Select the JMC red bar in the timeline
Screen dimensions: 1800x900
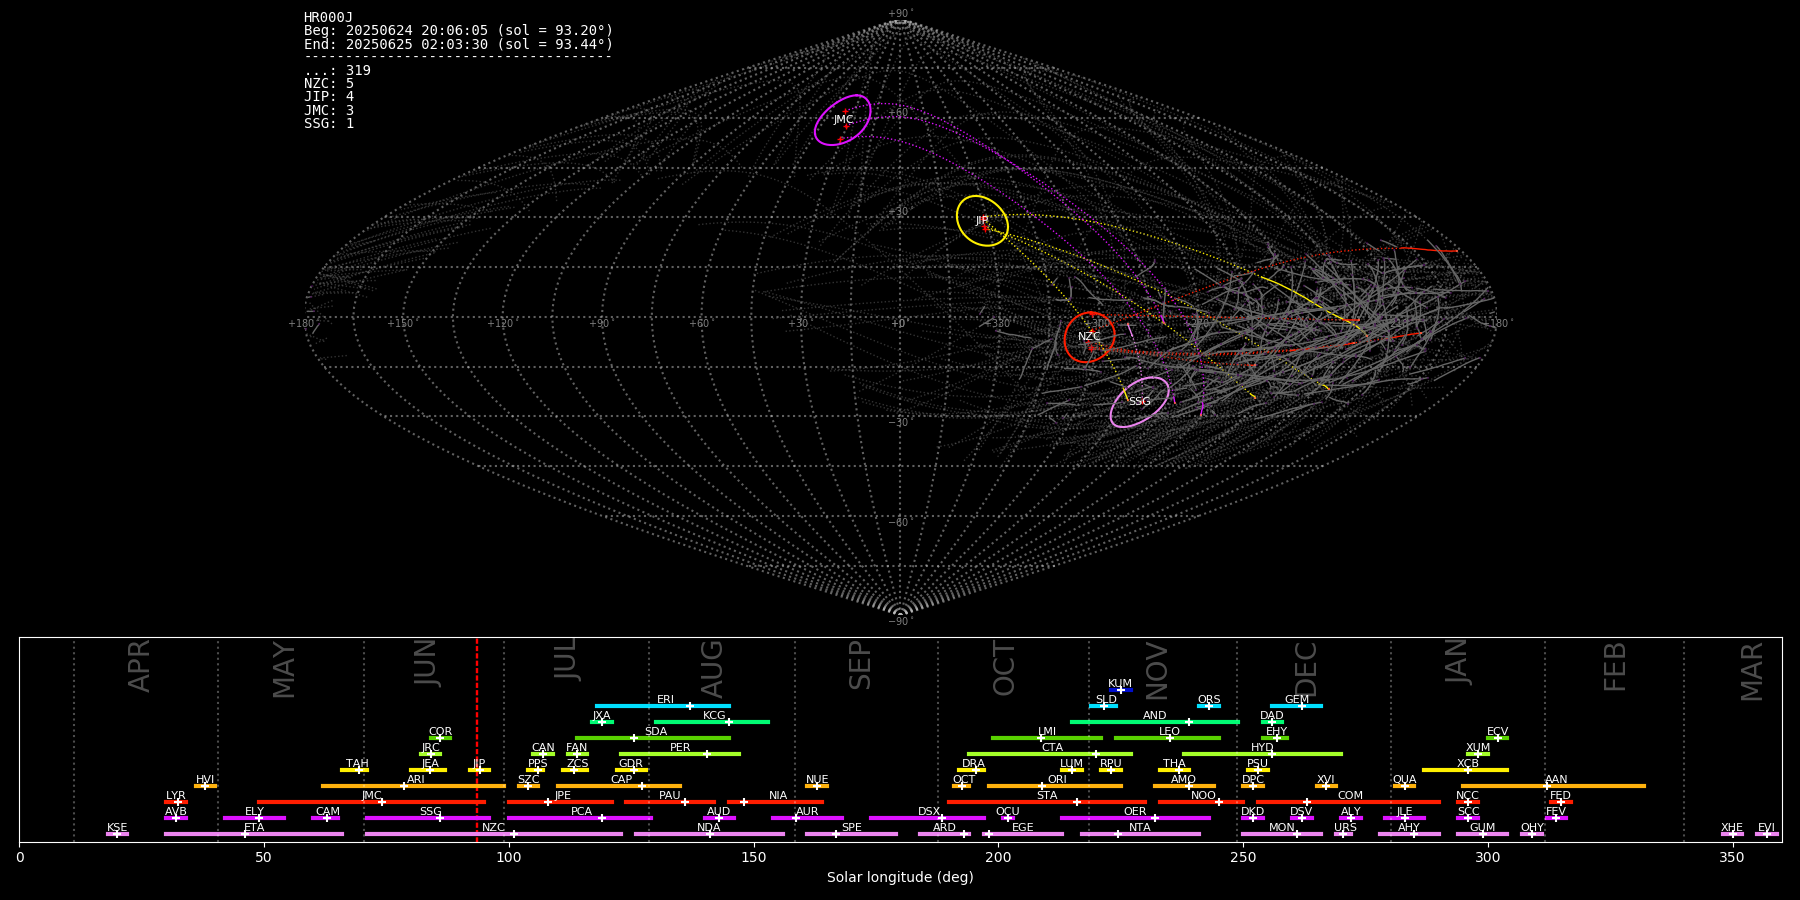[371, 802]
